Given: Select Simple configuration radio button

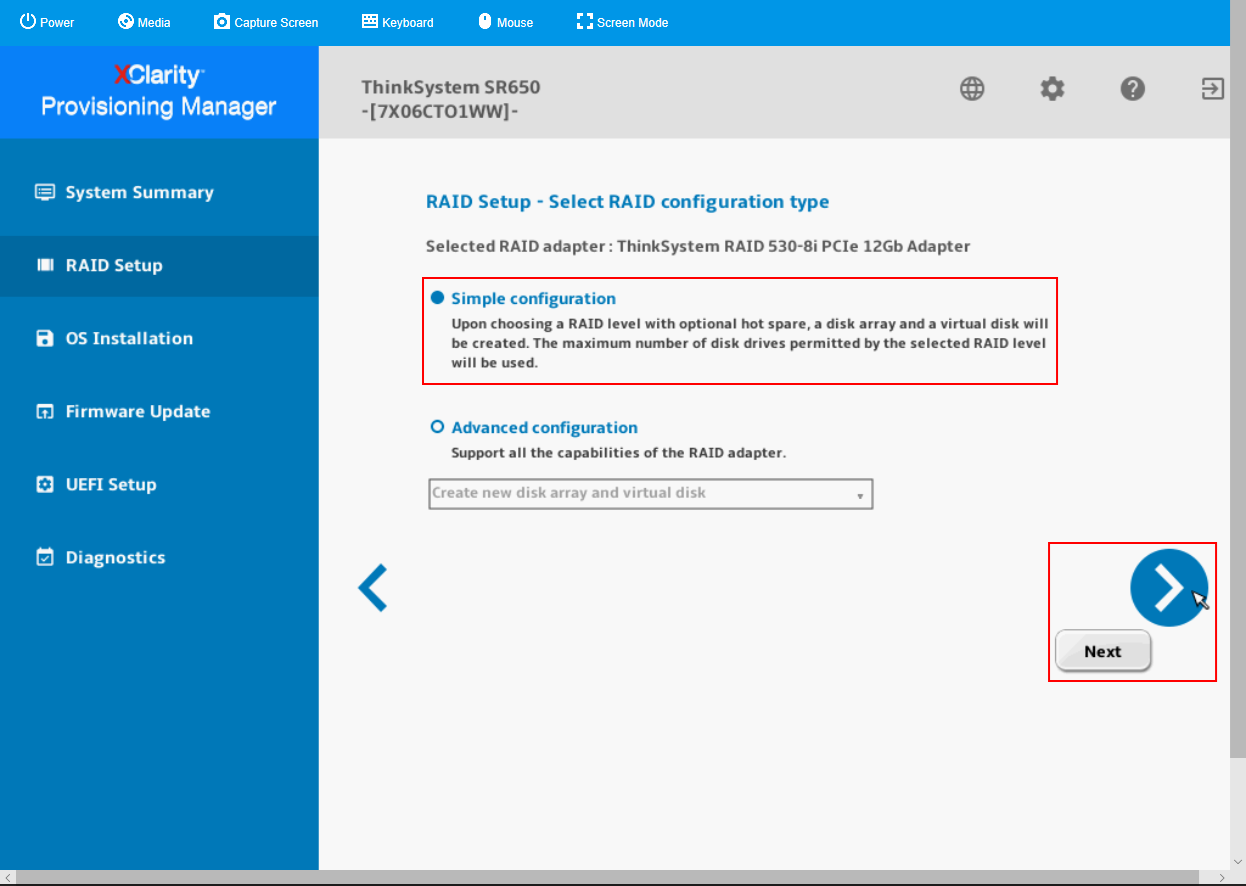Looking at the screenshot, I should pyautogui.click(x=437, y=298).
